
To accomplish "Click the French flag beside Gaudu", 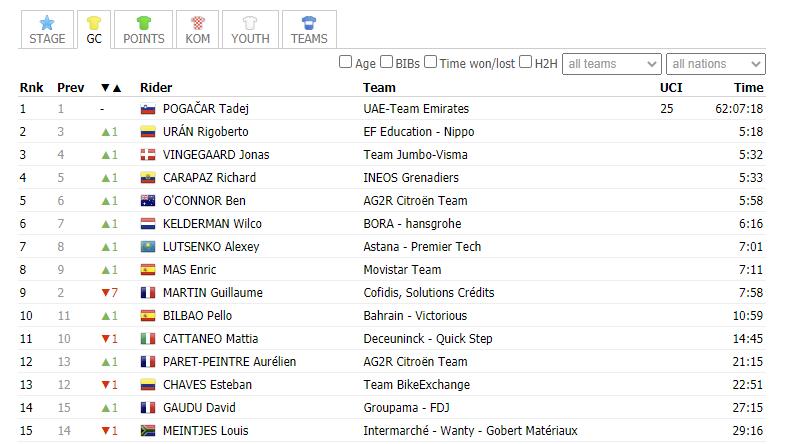I will click(148, 408).
